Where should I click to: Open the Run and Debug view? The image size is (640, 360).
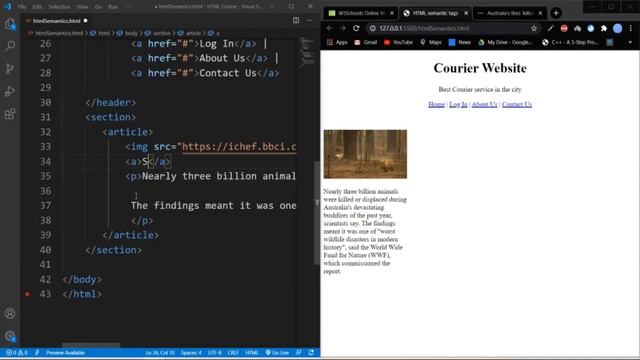10,91
